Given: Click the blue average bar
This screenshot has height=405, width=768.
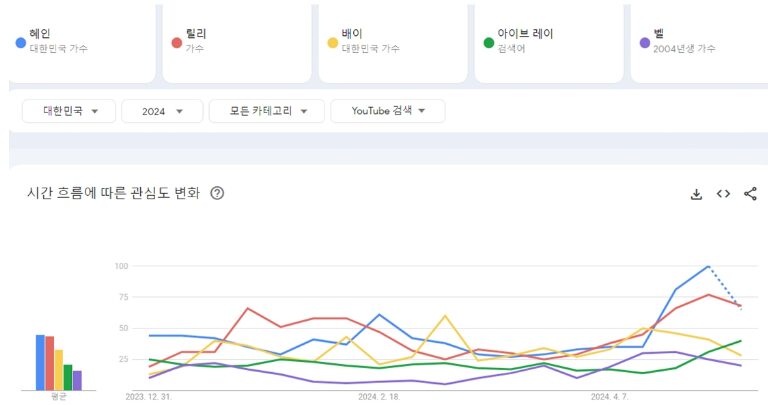Looking at the screenshot, I should 40,362.
